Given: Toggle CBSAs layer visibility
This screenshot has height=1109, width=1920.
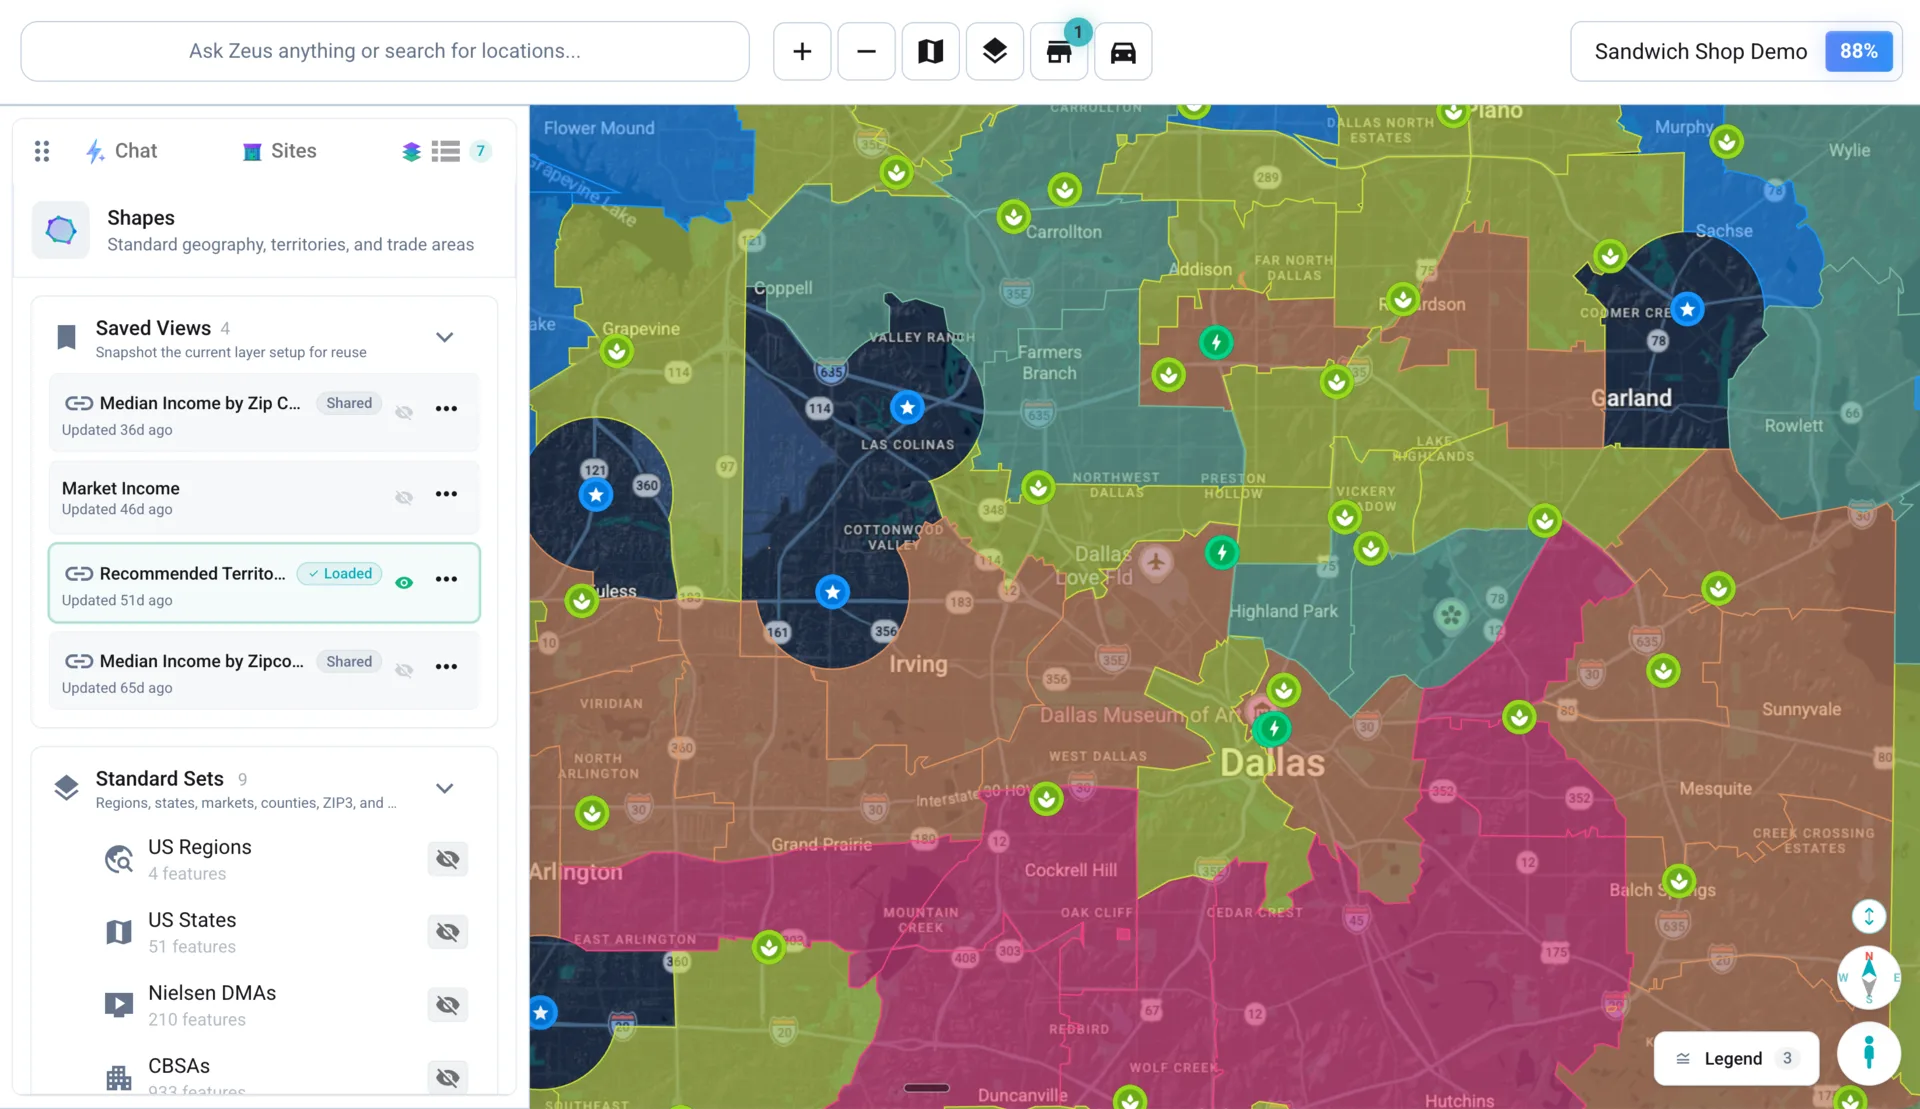Looking at the screenshot, I should coord(447,1077).
